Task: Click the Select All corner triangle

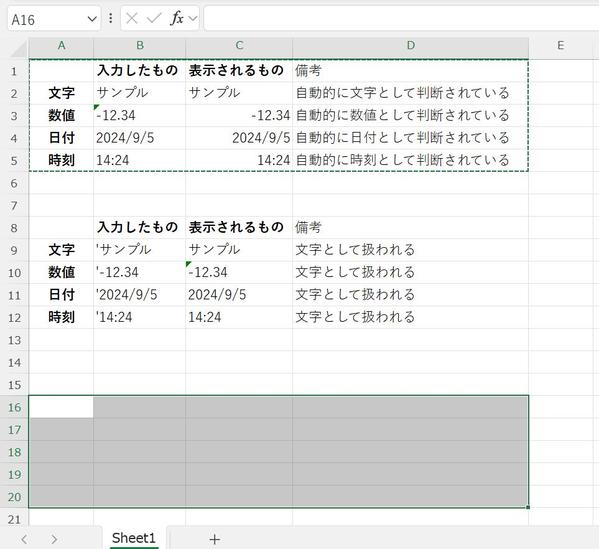Action: pos(18,49)
